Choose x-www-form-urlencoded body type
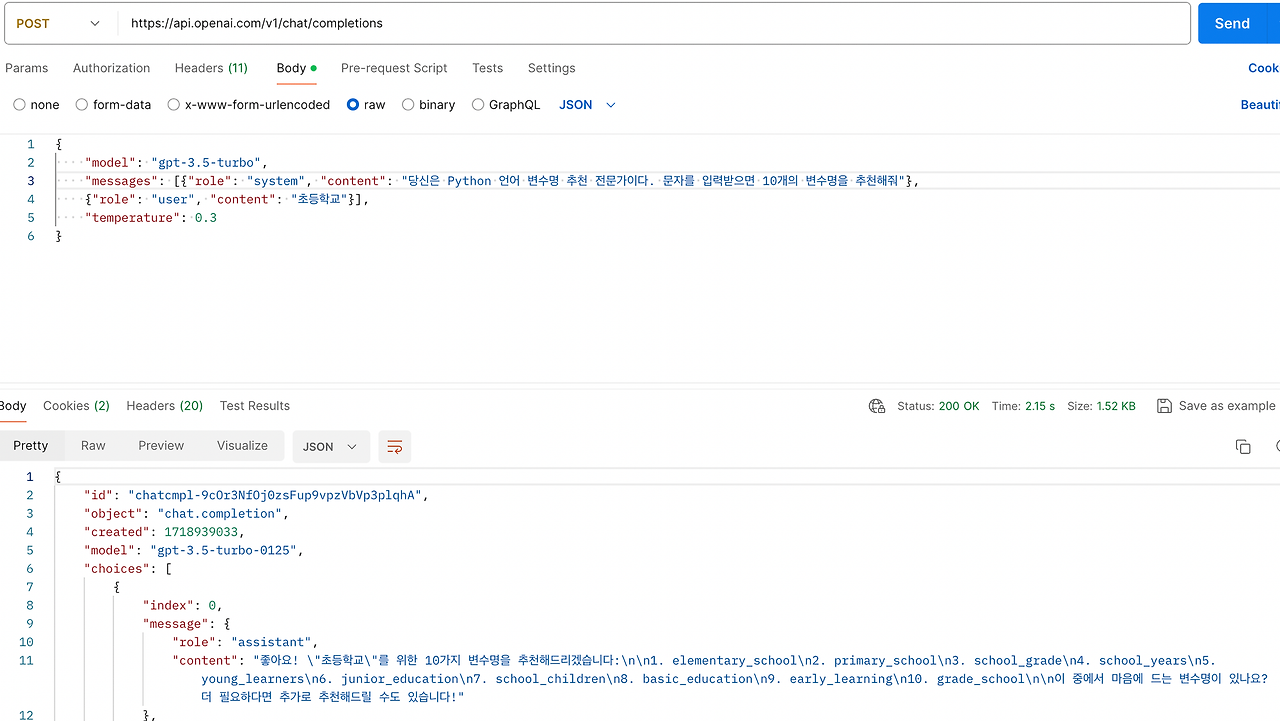This screenshot has width=1280, height=721. click(x=174, y=105)
